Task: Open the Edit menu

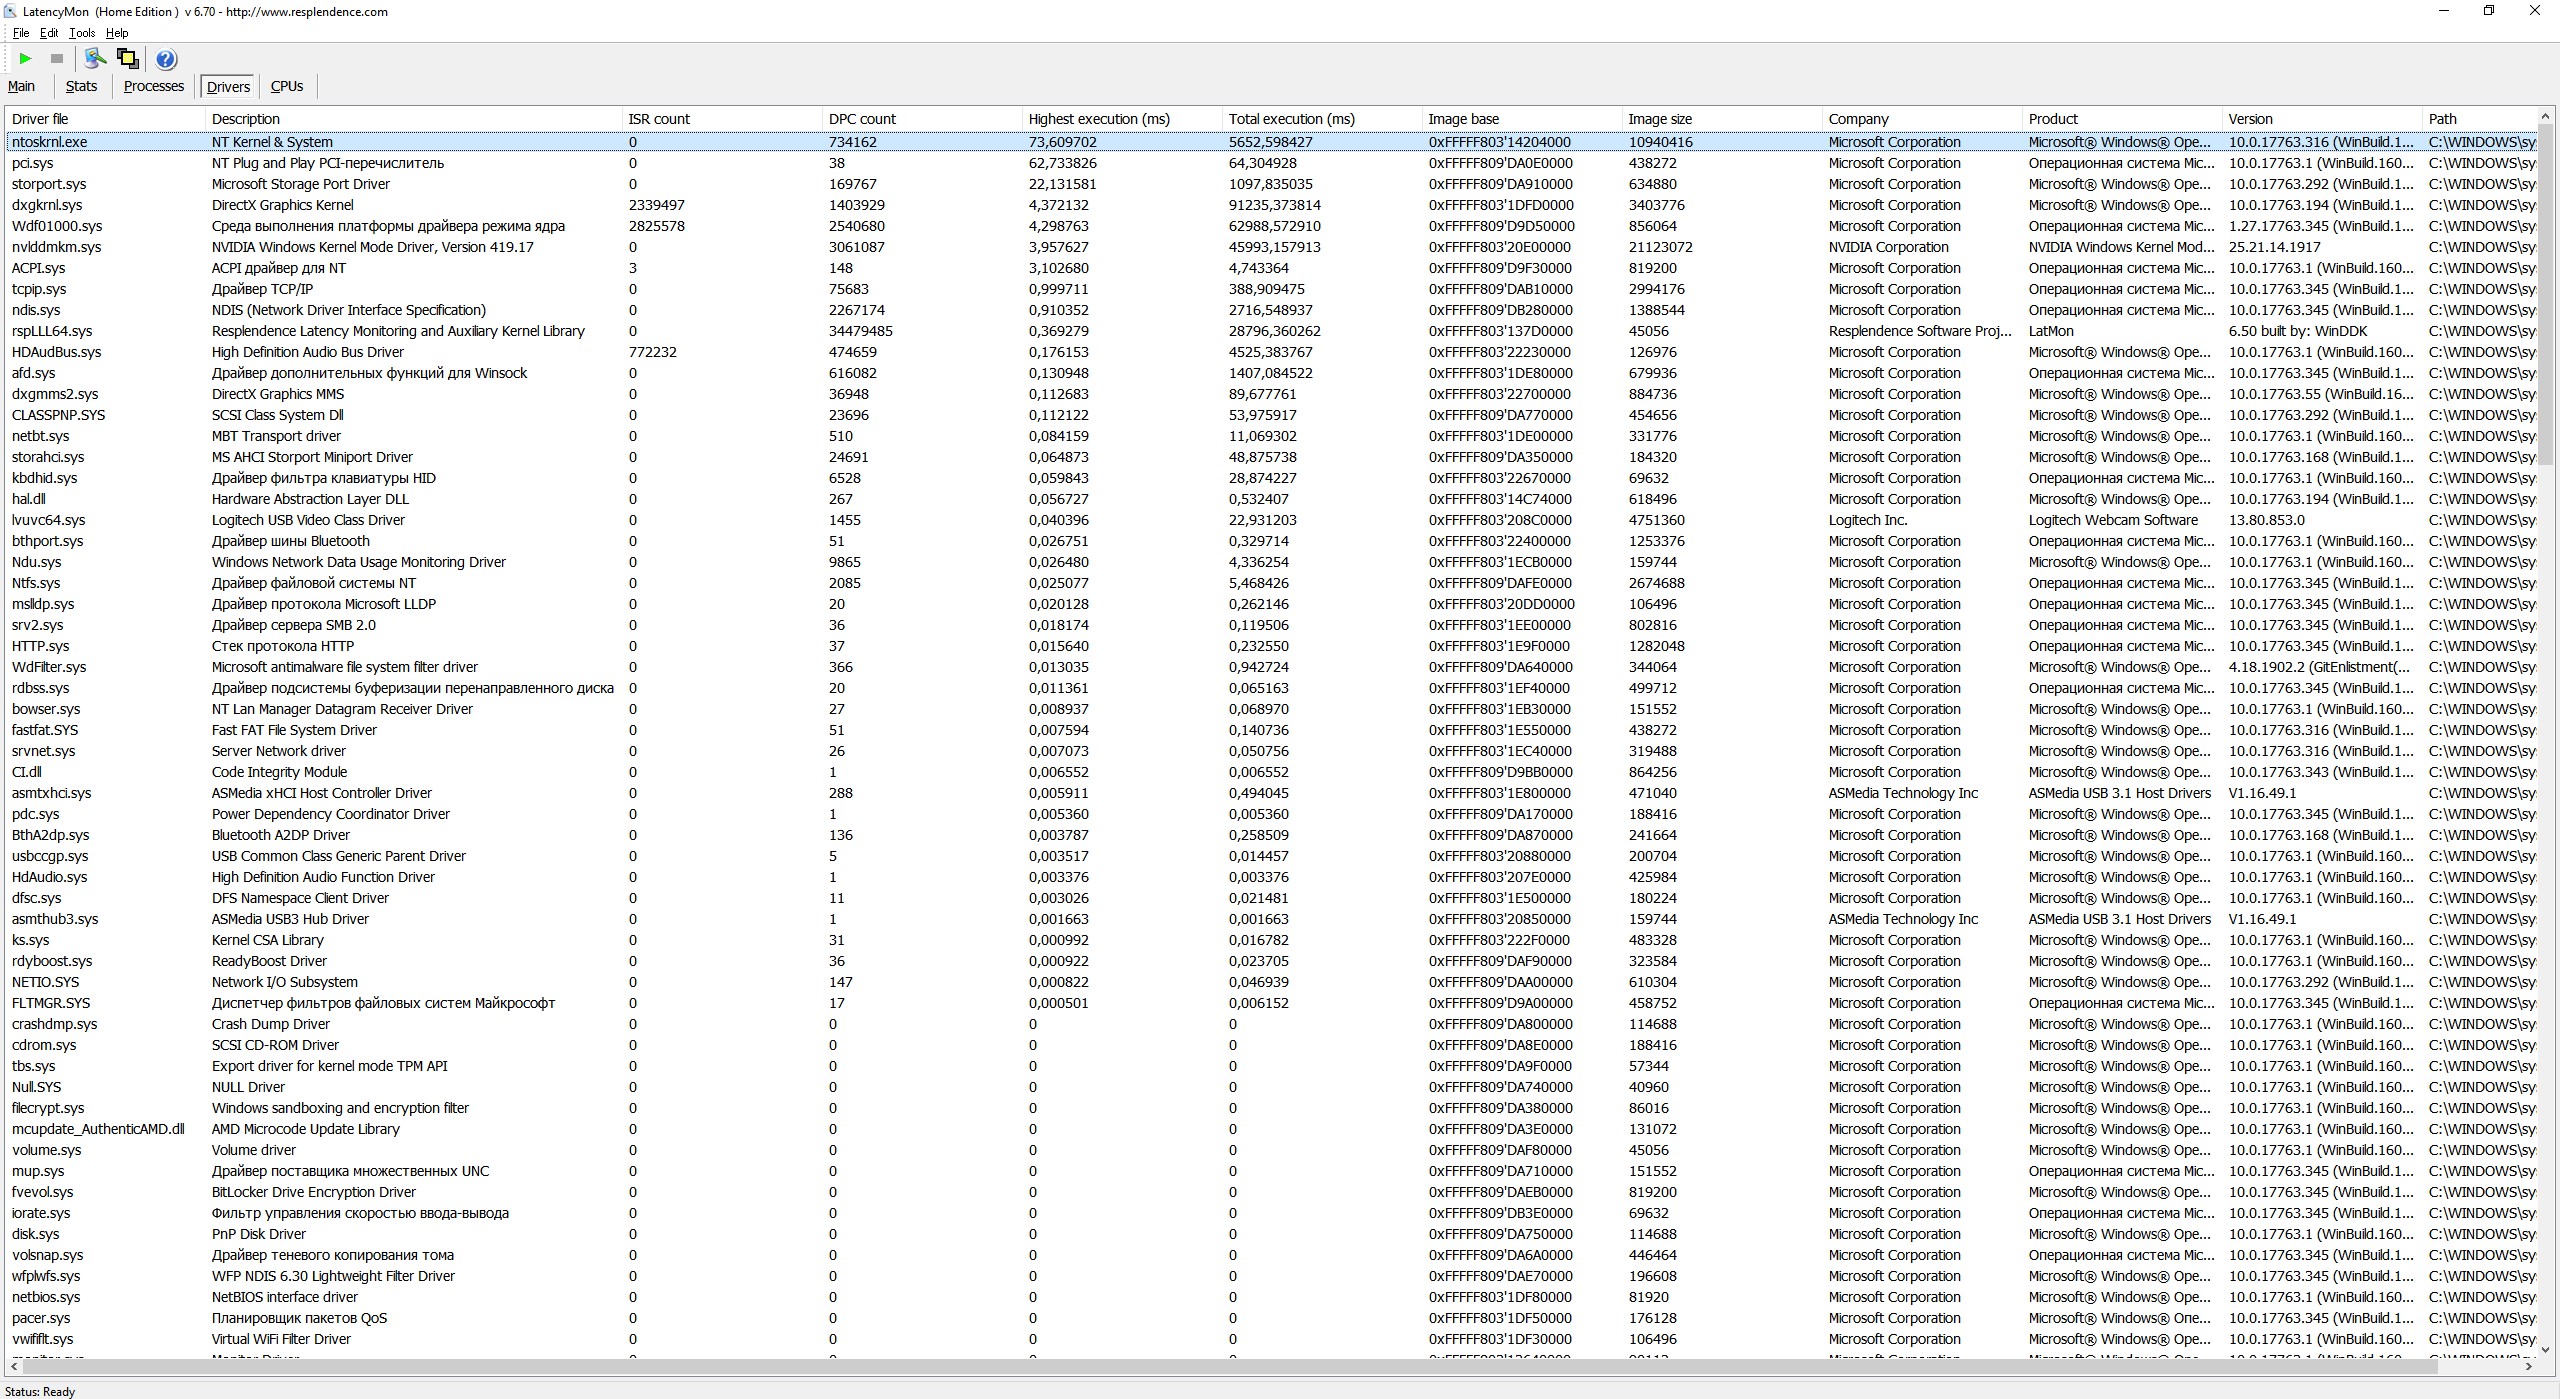Action: coord(49,33)
